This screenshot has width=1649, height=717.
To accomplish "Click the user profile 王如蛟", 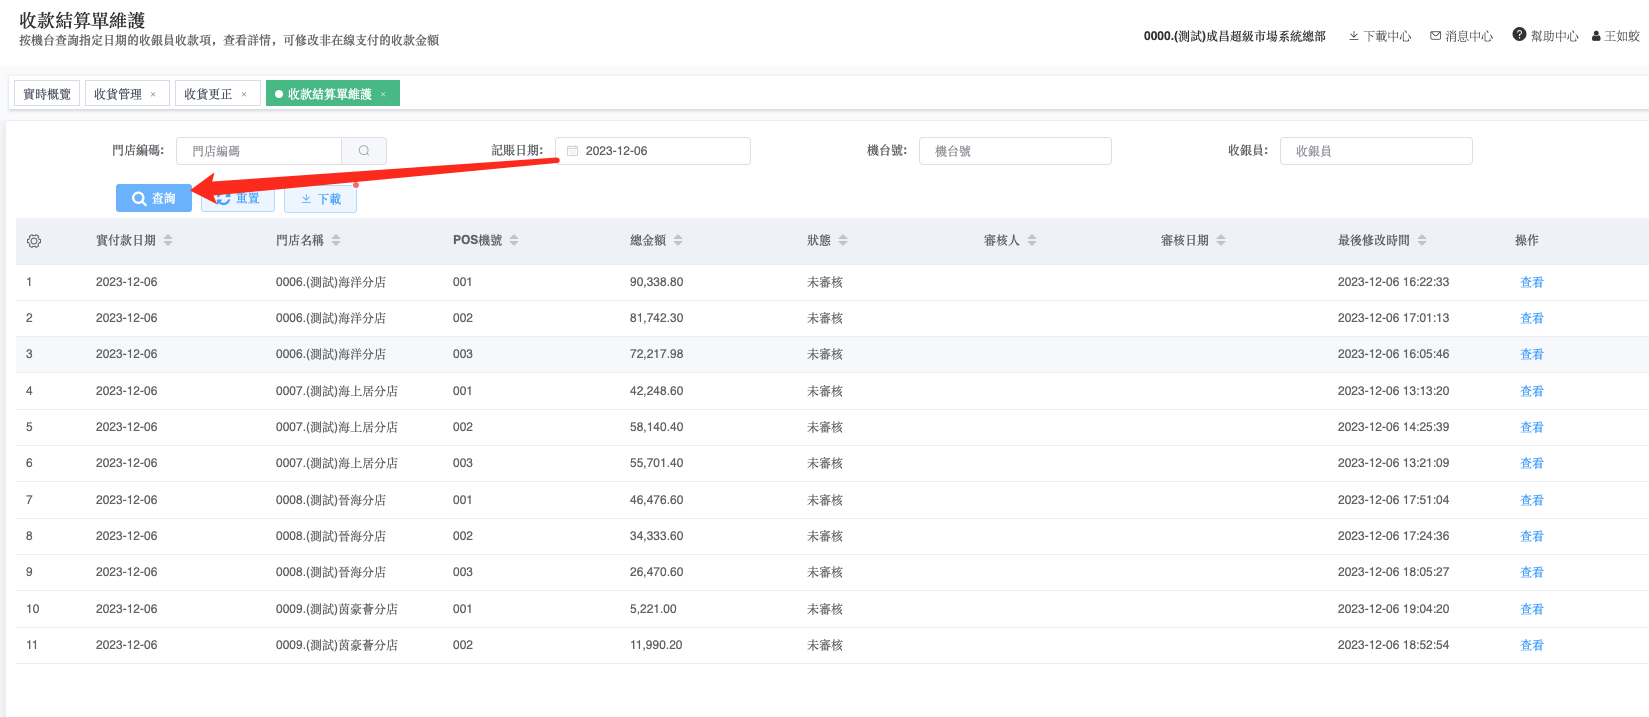I will tap(1615, 36).
